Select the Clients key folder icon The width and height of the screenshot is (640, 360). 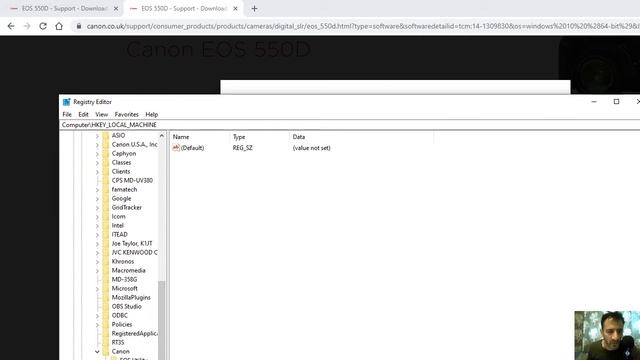click(106, 171)
